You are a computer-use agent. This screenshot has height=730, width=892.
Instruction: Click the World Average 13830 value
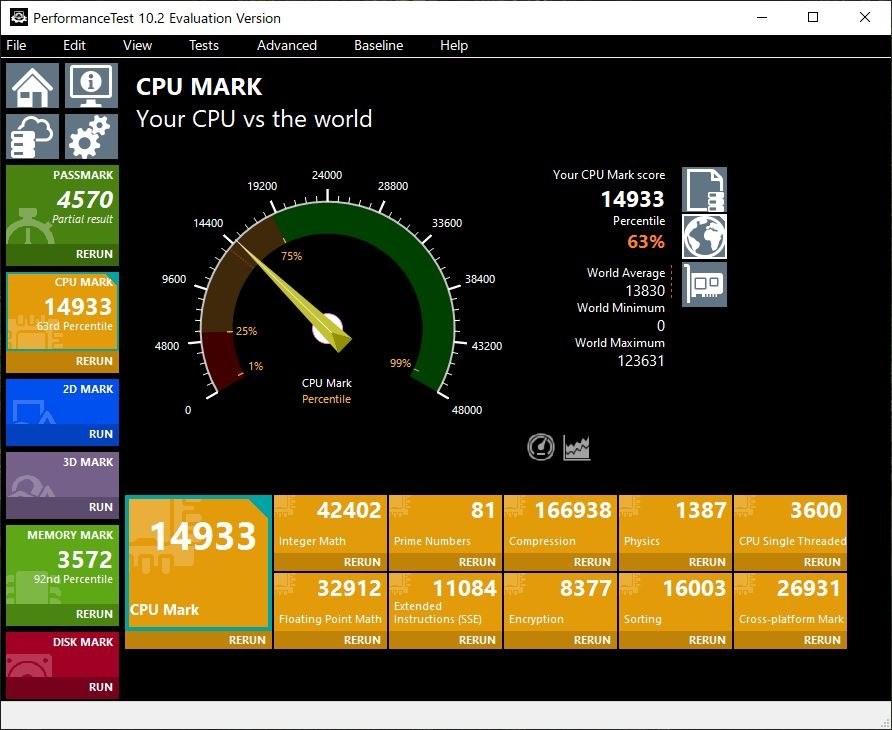tap(645, 291)
